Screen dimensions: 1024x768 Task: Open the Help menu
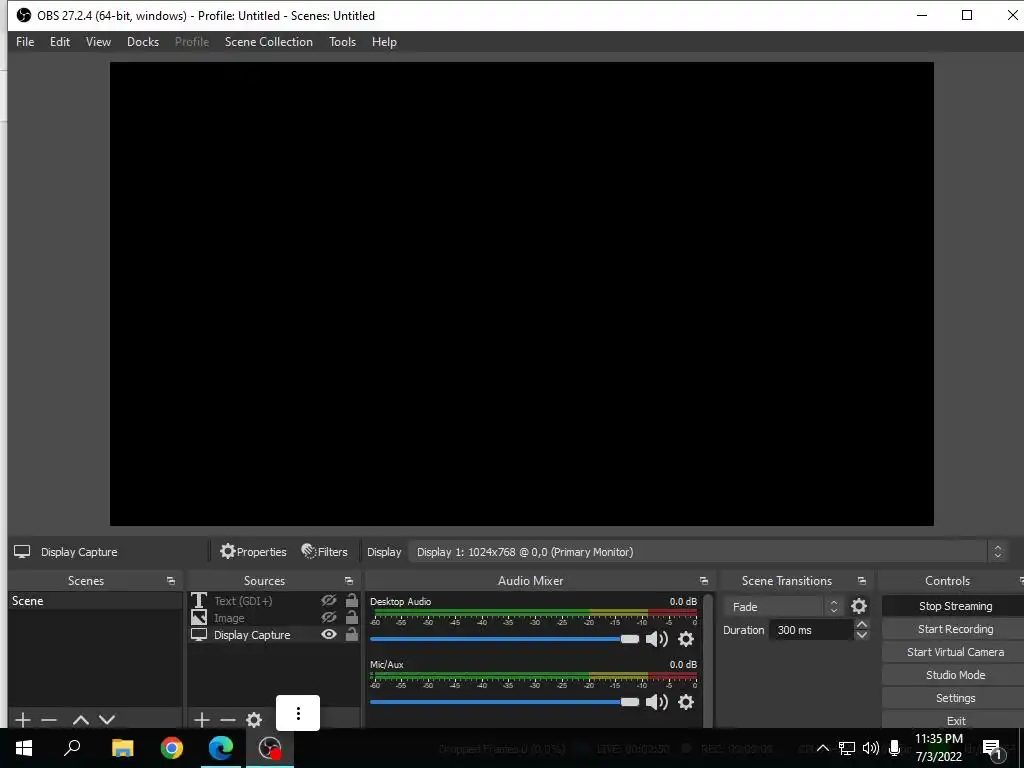point(384,42)
